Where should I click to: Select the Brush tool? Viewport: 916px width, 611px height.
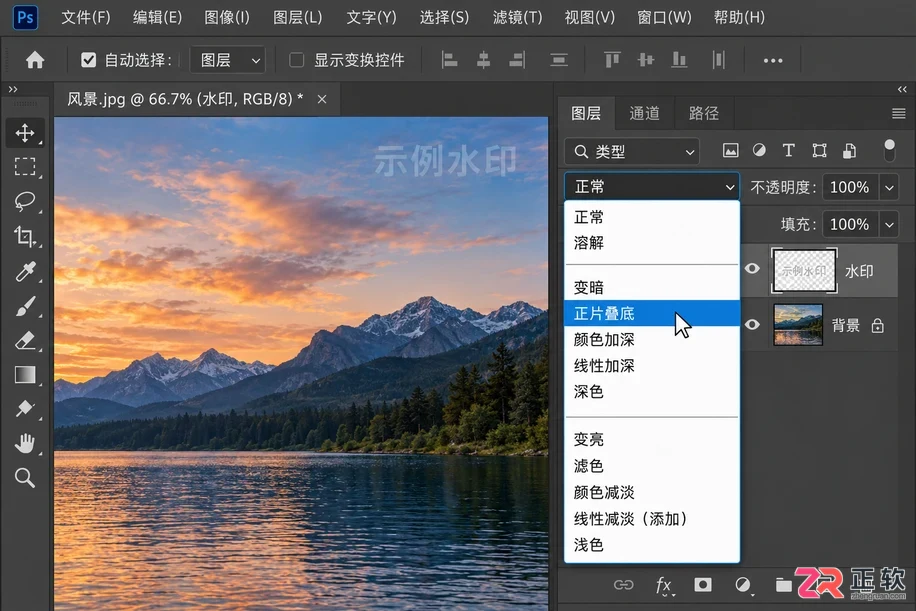coord(25,306)
